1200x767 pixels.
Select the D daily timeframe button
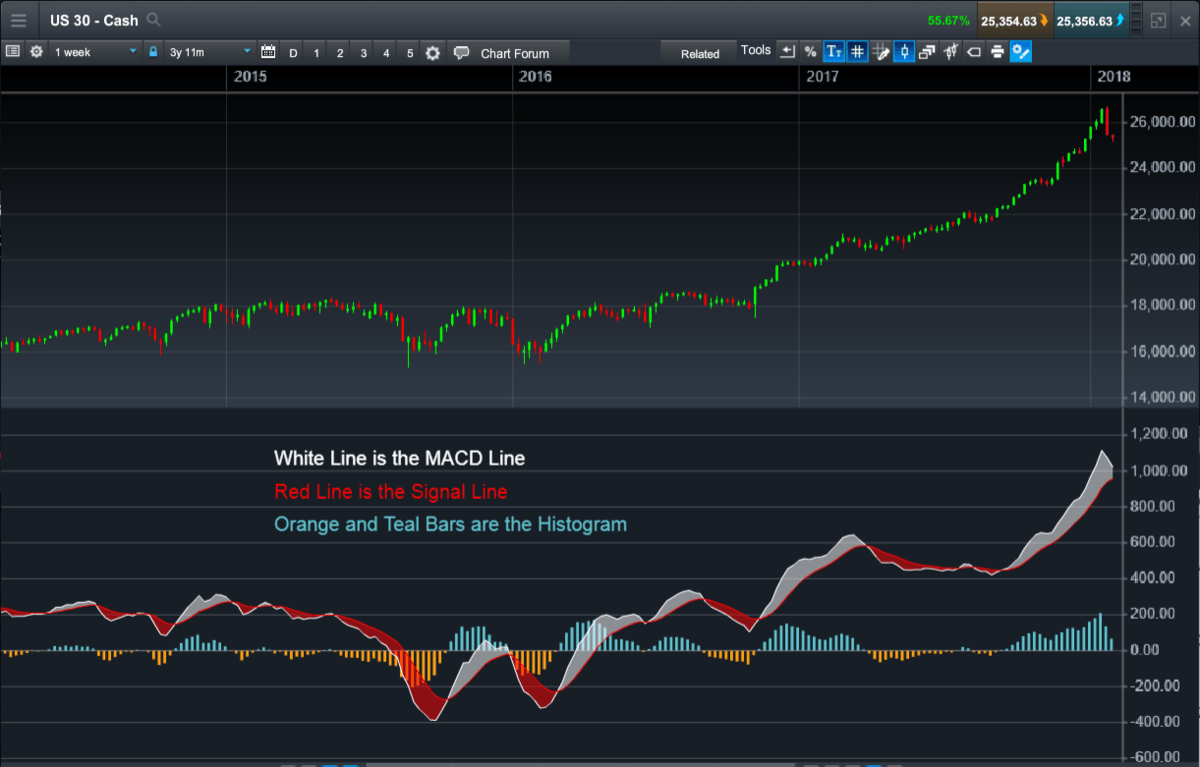pos(292,51)
